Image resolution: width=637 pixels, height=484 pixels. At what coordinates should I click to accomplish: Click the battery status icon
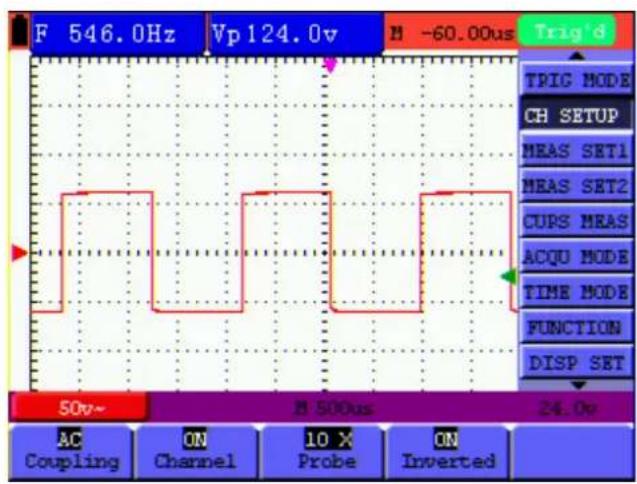coord(19,30)
